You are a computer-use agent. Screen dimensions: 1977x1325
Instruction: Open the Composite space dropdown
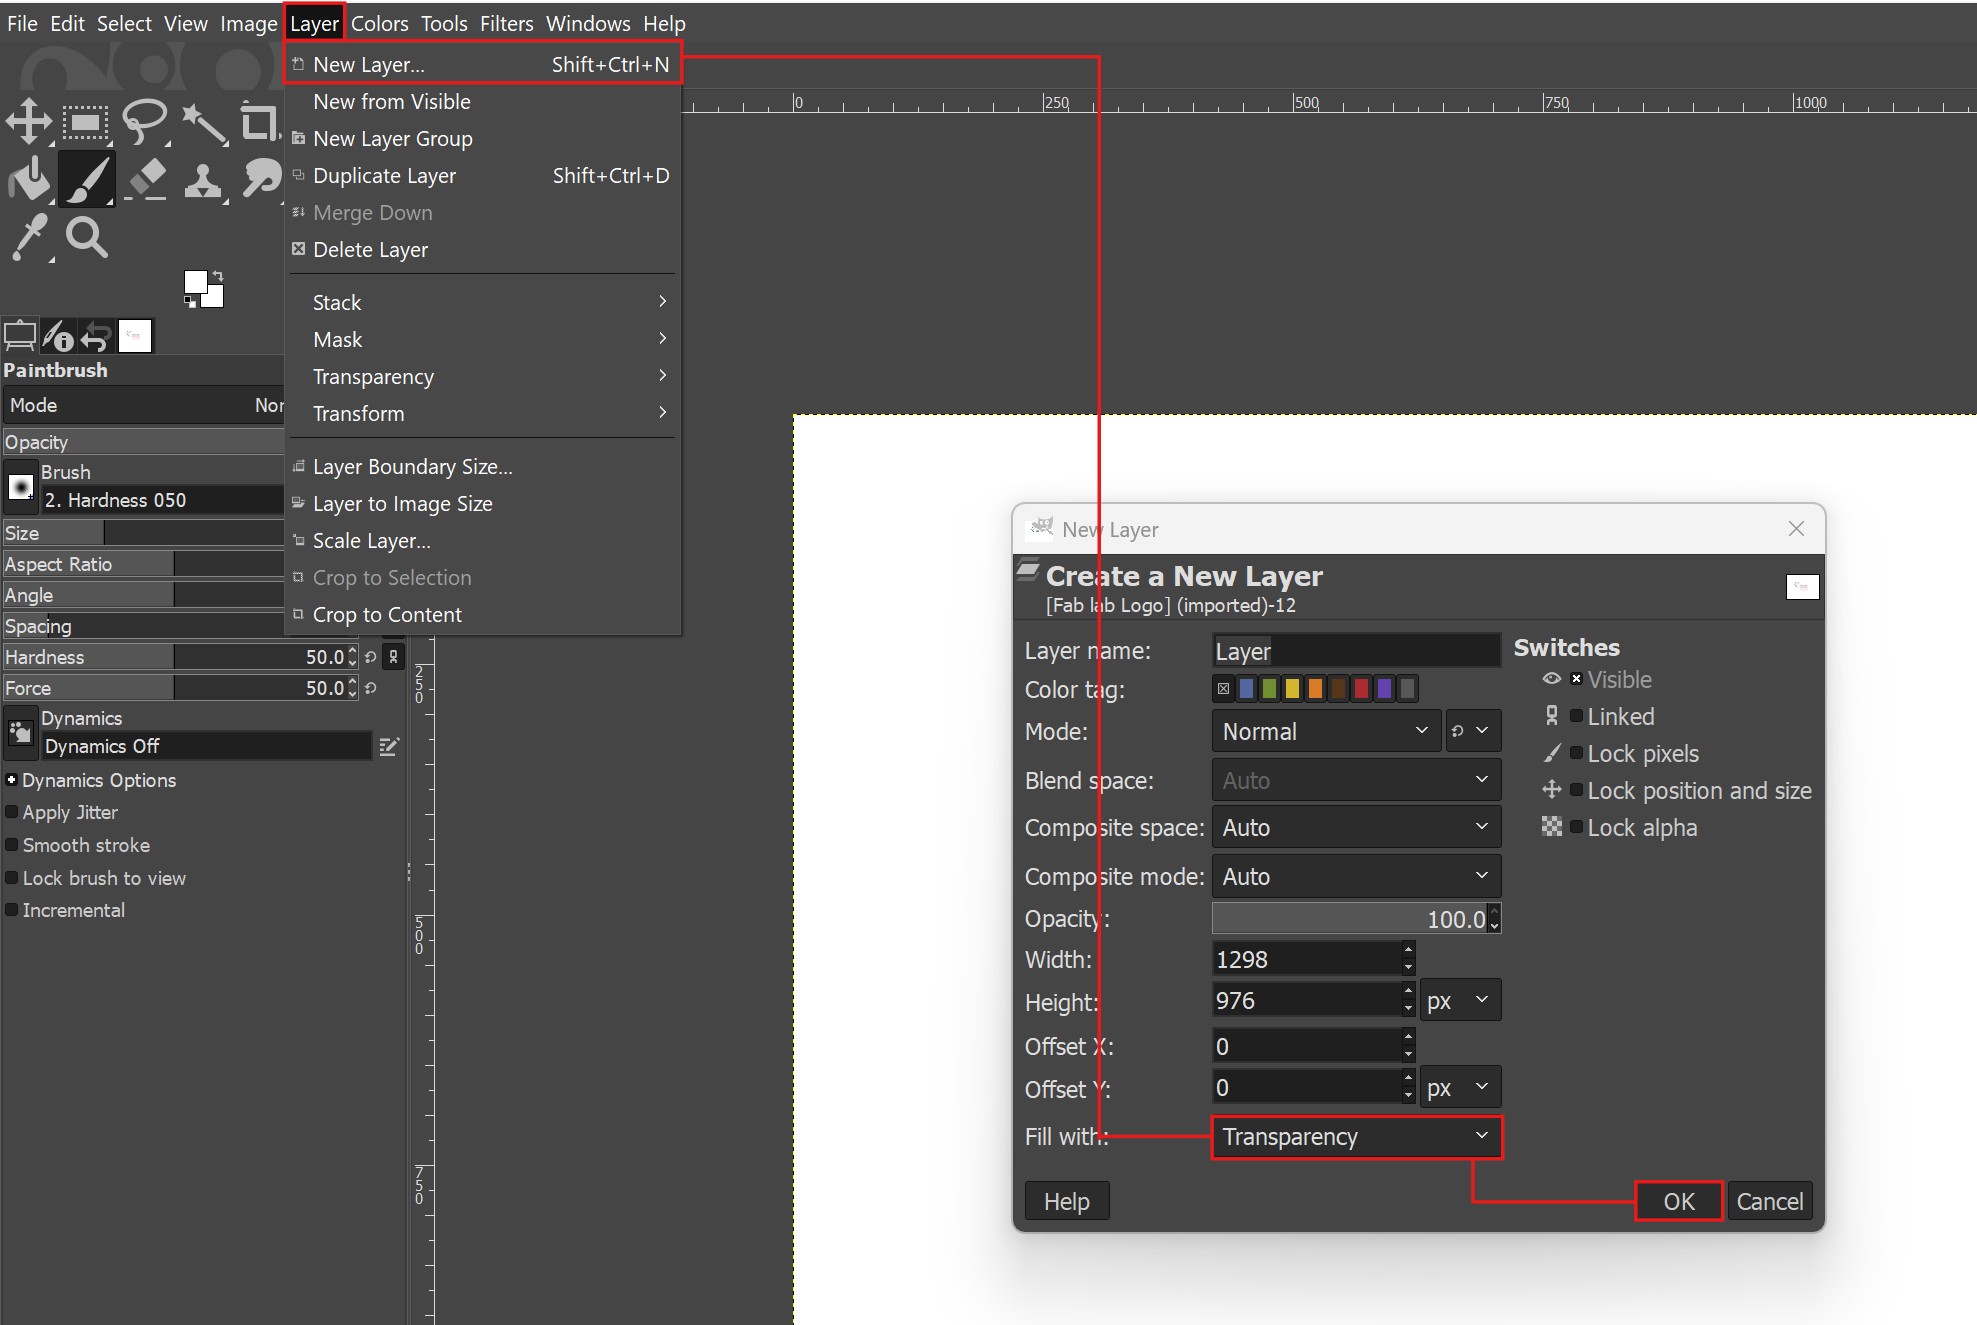[1356, 827]
